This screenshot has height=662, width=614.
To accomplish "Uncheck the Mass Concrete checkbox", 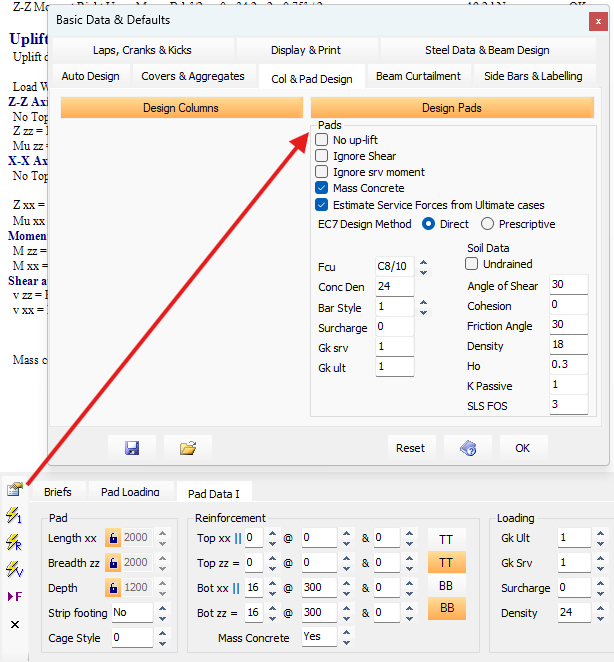I will pyautogui.click(x=322, y=187).
